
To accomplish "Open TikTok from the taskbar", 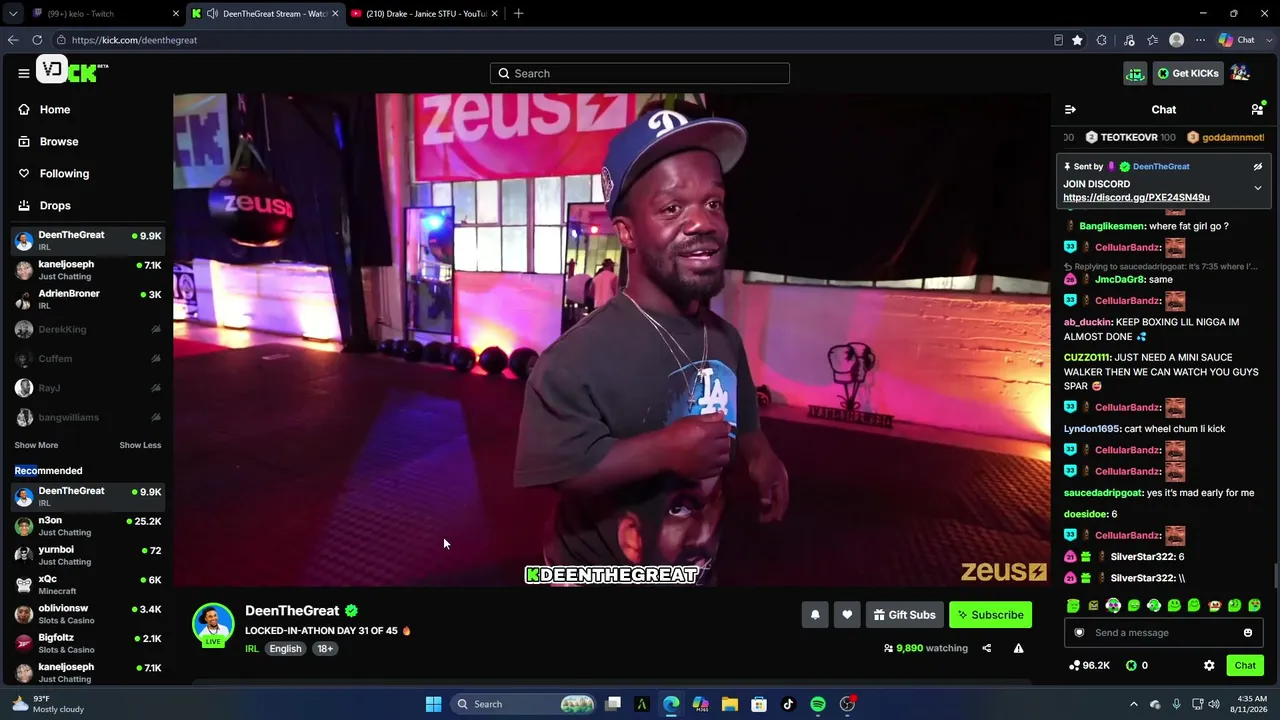I will (x=788, y=704).
